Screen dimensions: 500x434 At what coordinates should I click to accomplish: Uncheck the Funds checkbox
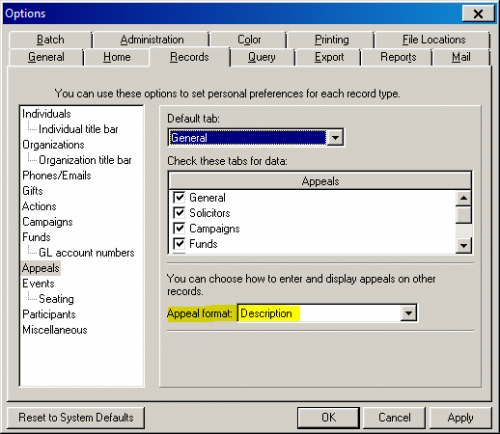coord(179,244)
